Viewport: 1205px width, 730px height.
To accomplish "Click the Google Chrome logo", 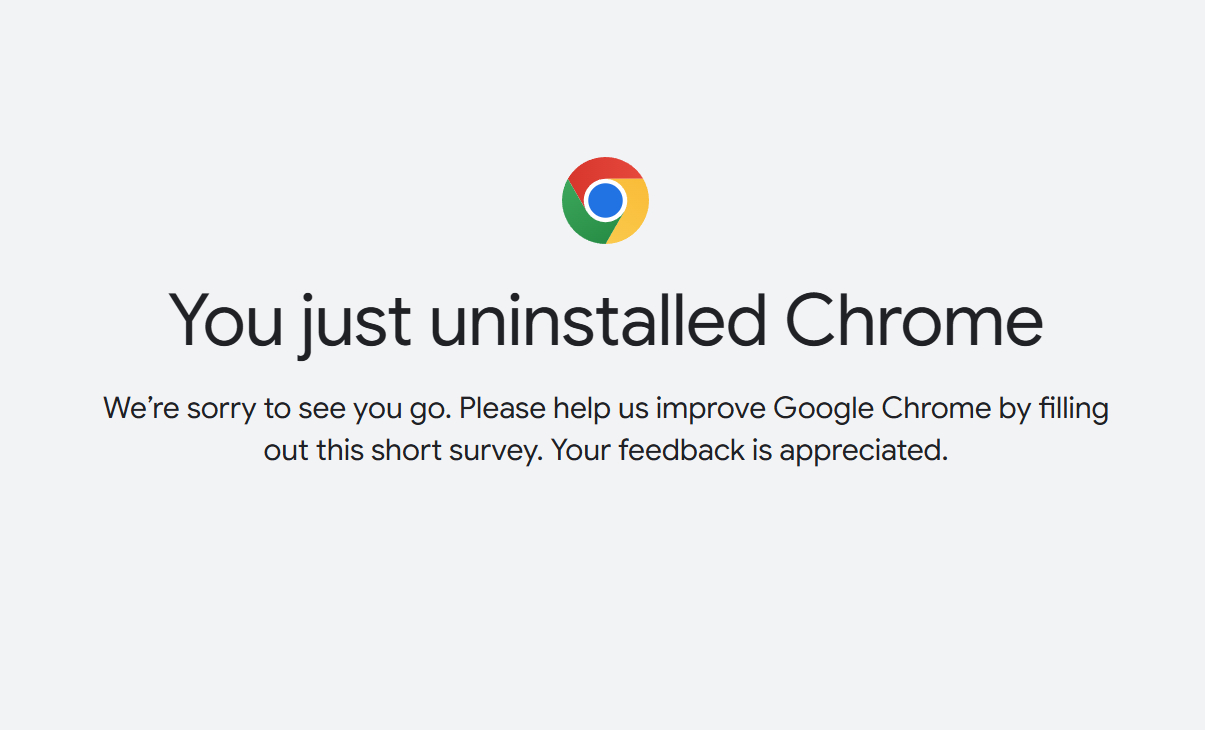I will point(605,200).
